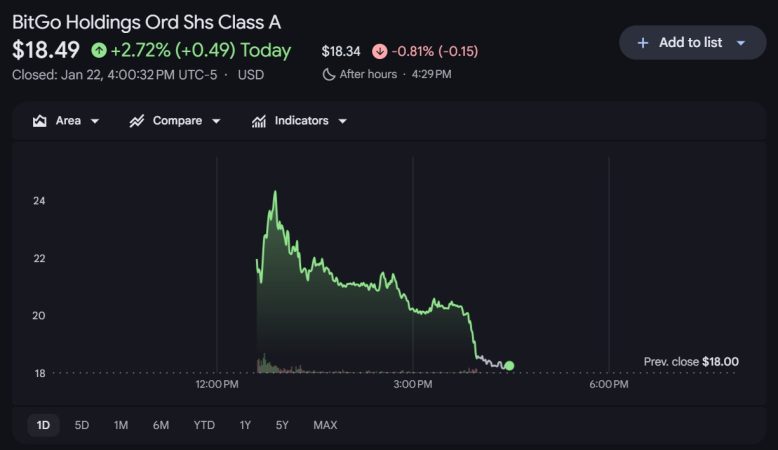This screenshot has width=778, height=450.
Task: Click the green endpoint dot on the chart
Action: pos(509,366)
